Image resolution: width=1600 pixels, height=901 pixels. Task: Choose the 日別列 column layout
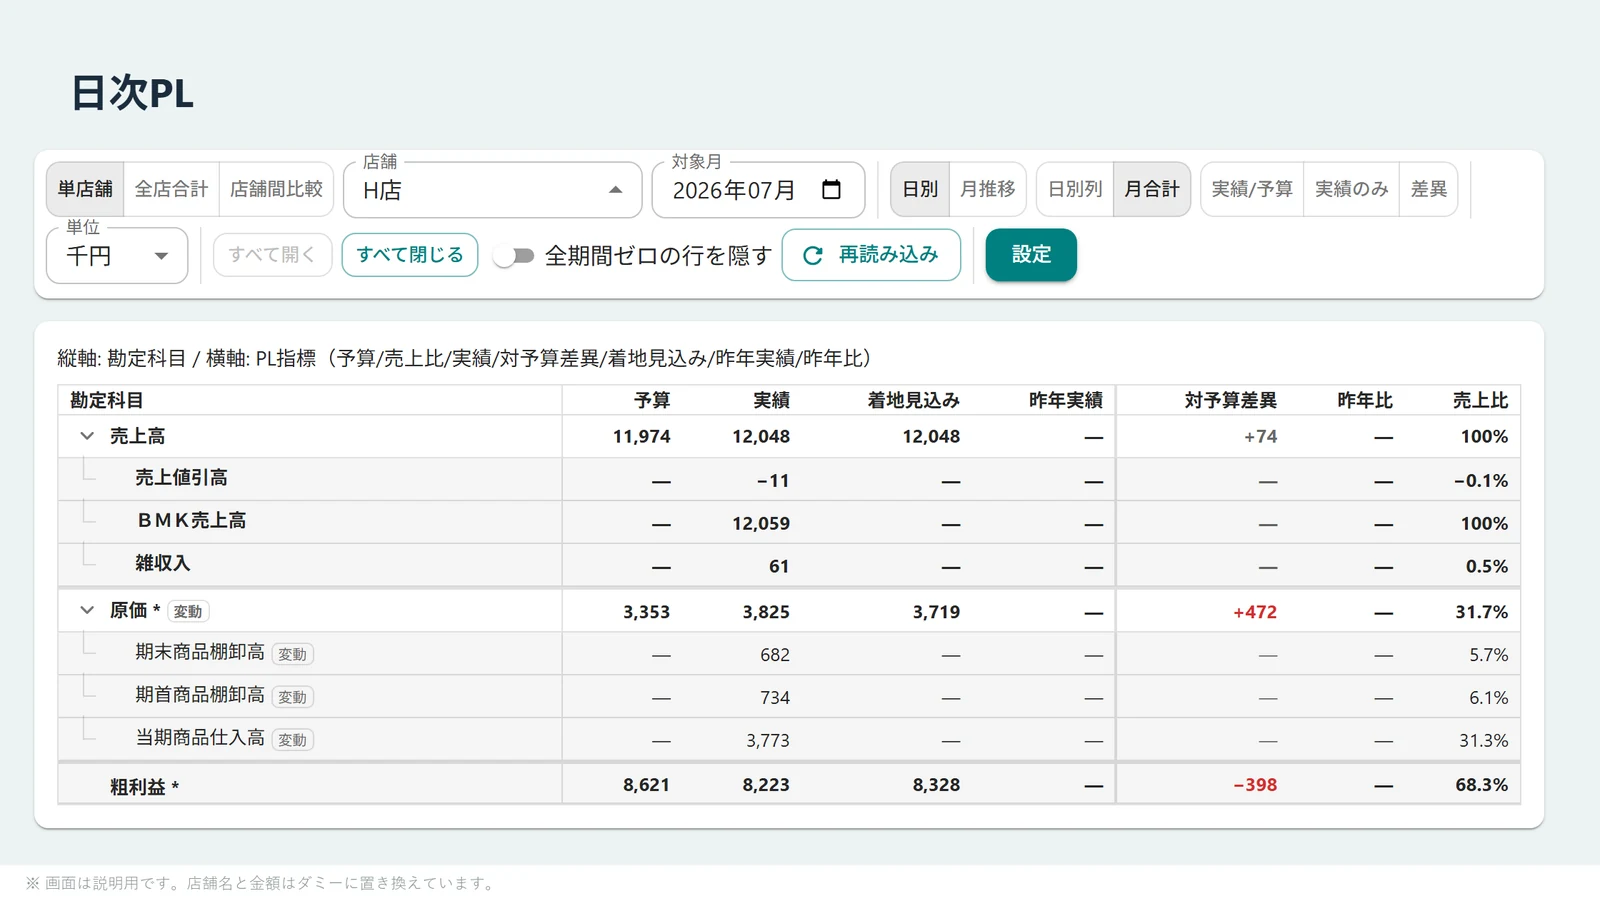tap(1075, 189)
